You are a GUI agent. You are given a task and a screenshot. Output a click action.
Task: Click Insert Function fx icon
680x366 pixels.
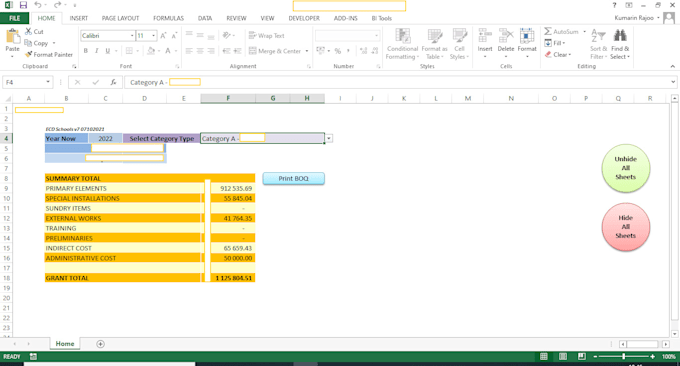pos(113,82)
